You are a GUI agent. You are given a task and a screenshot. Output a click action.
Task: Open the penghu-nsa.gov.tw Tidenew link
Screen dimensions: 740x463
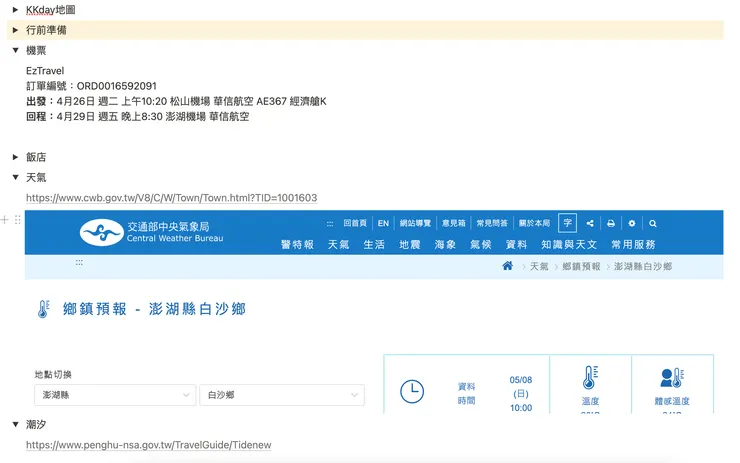pos(149,445)
